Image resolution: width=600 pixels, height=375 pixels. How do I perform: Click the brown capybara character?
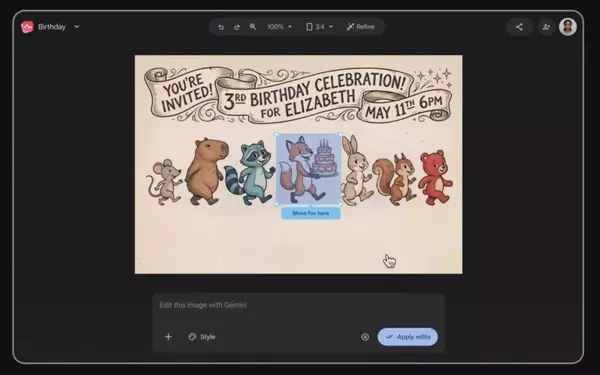tap(206, 171)
